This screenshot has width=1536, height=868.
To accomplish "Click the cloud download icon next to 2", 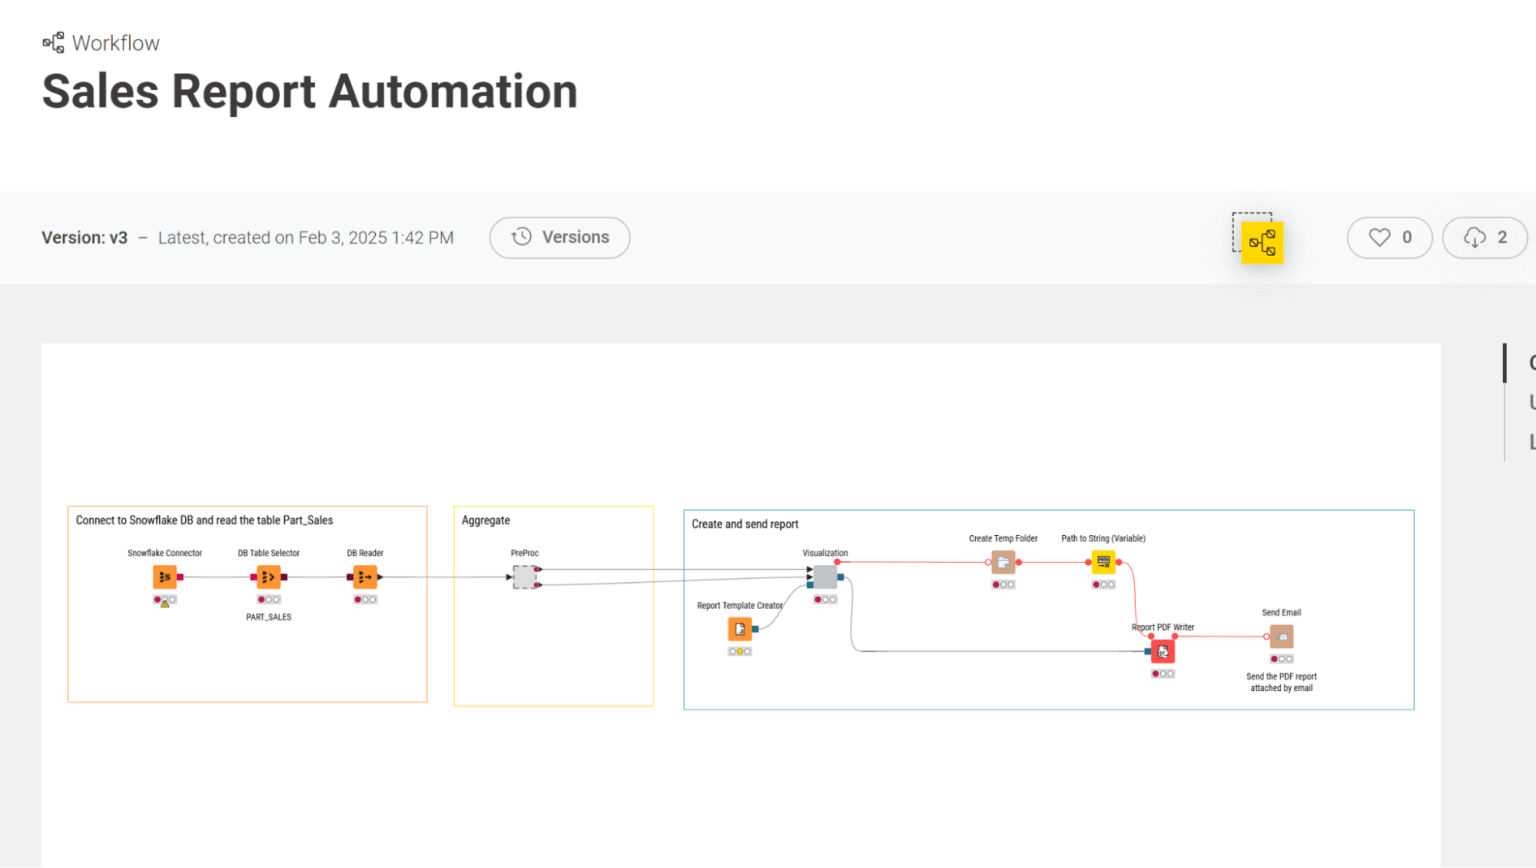I will (x=1475, y=237).
